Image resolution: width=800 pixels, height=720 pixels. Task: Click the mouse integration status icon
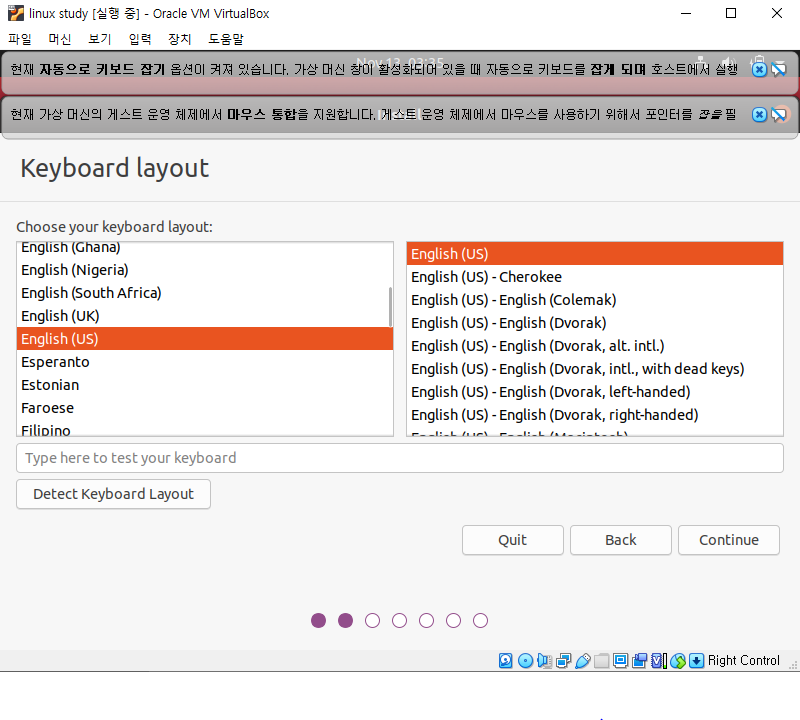click(678, 660)
